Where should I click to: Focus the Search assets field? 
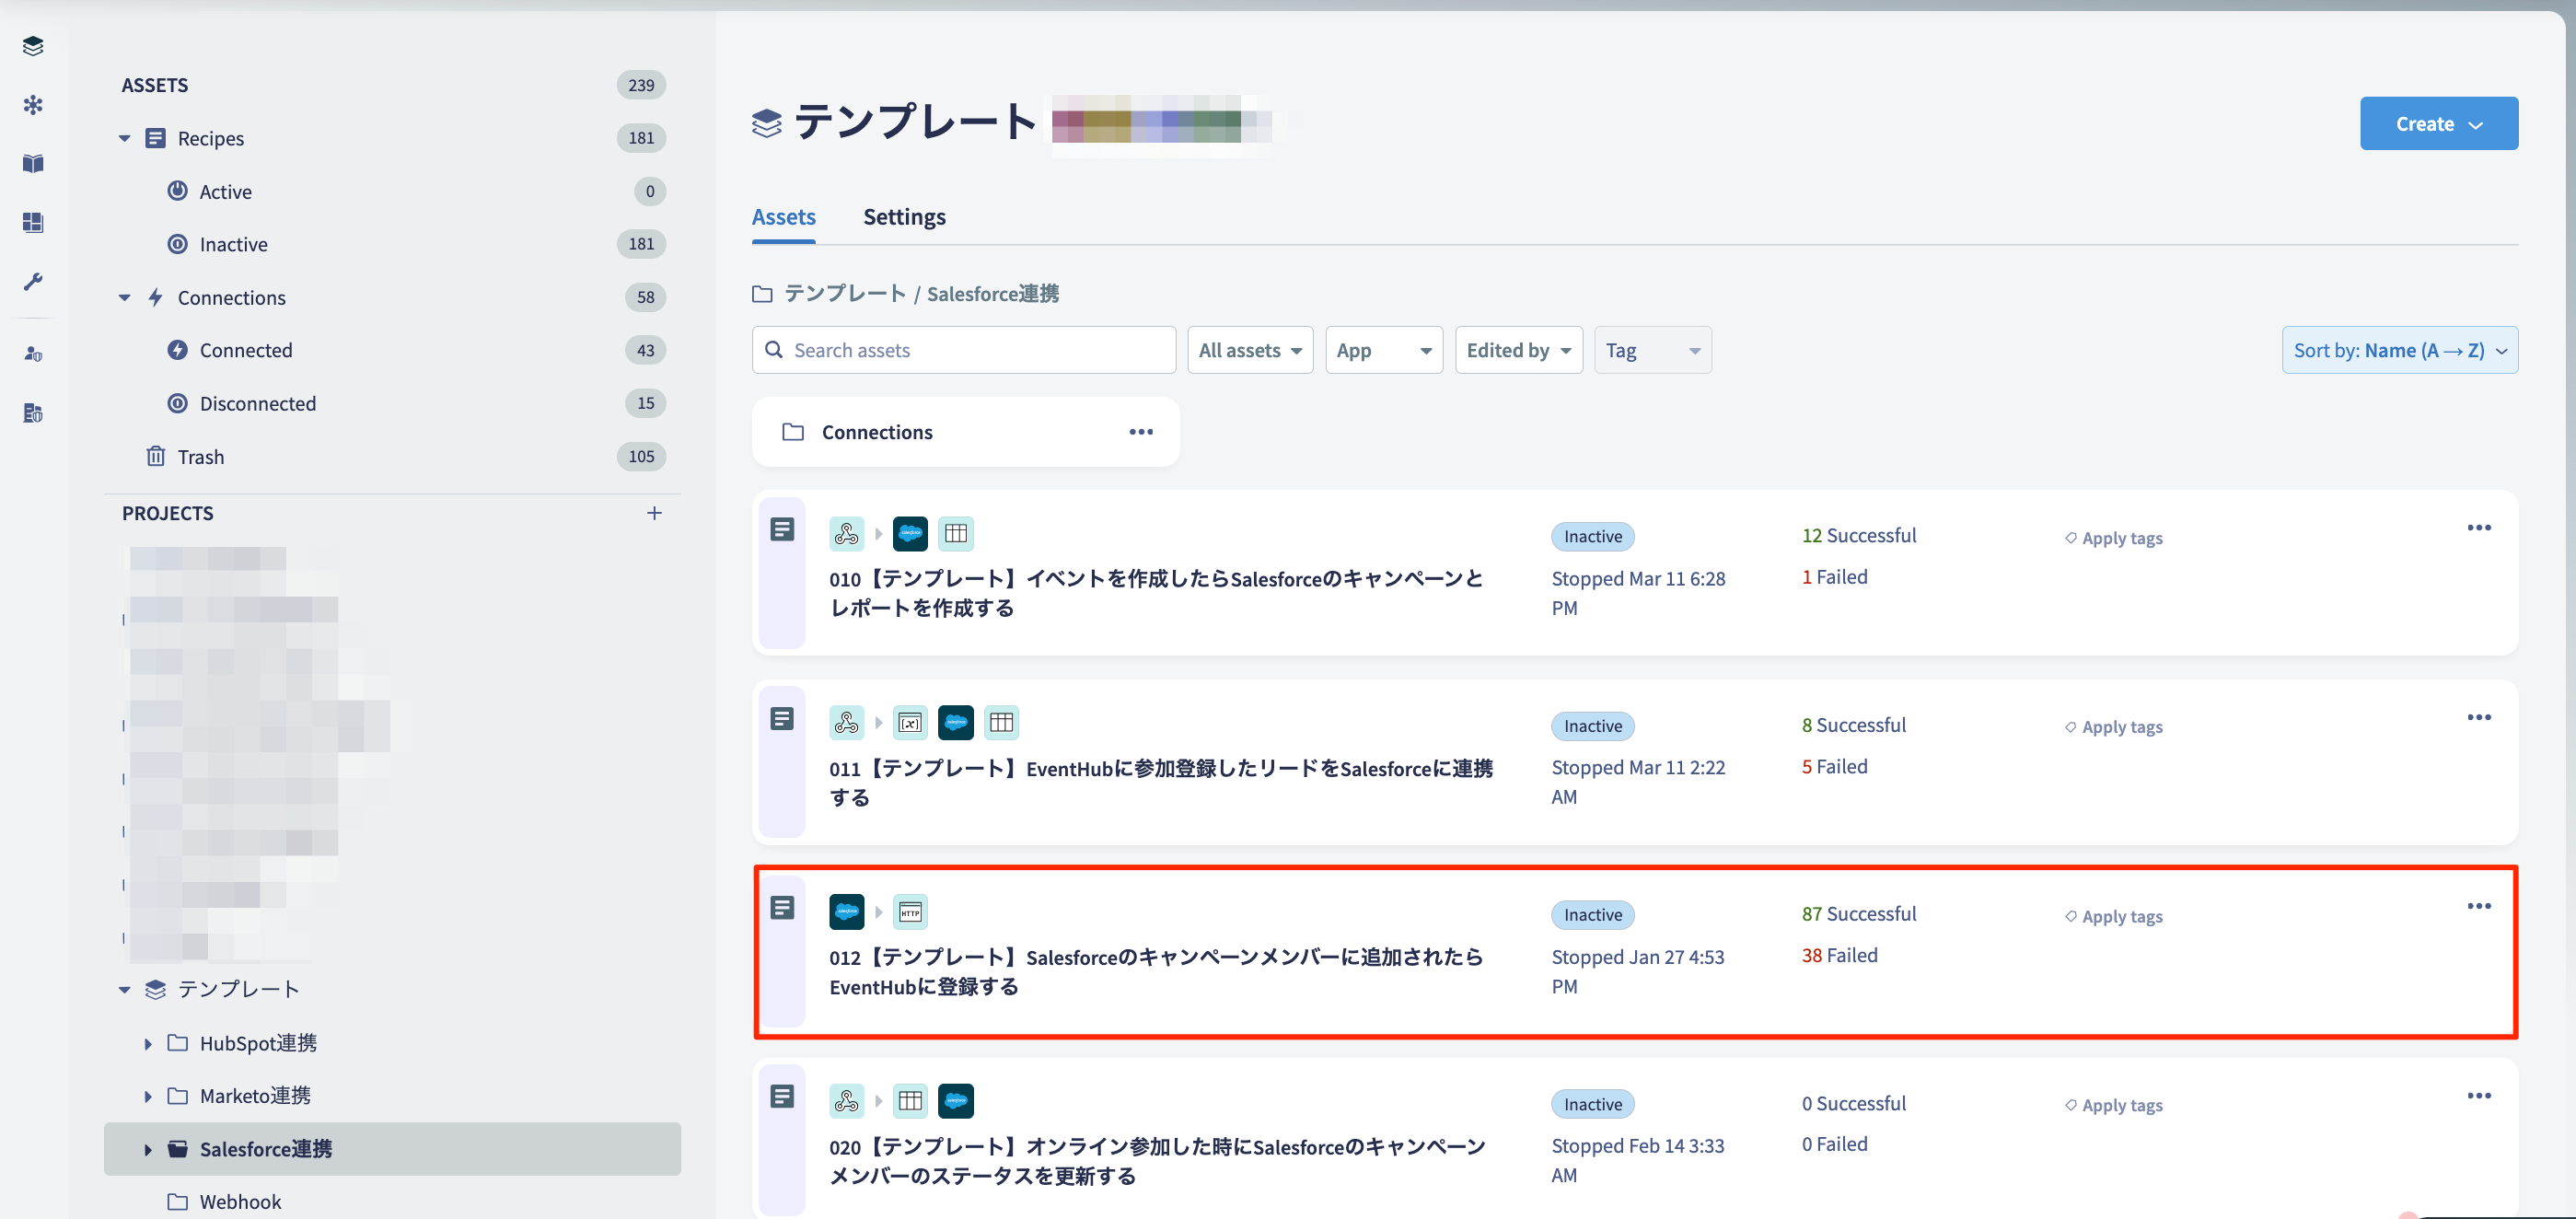[963, 351]
